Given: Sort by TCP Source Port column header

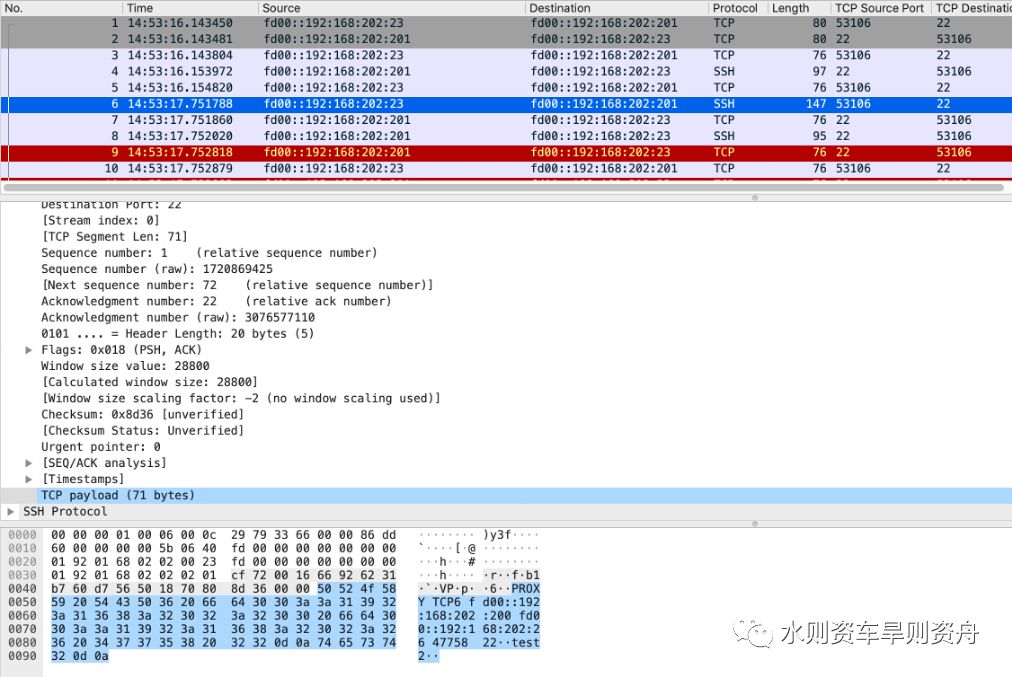Looking at the screenshot, I should [880, 8].
